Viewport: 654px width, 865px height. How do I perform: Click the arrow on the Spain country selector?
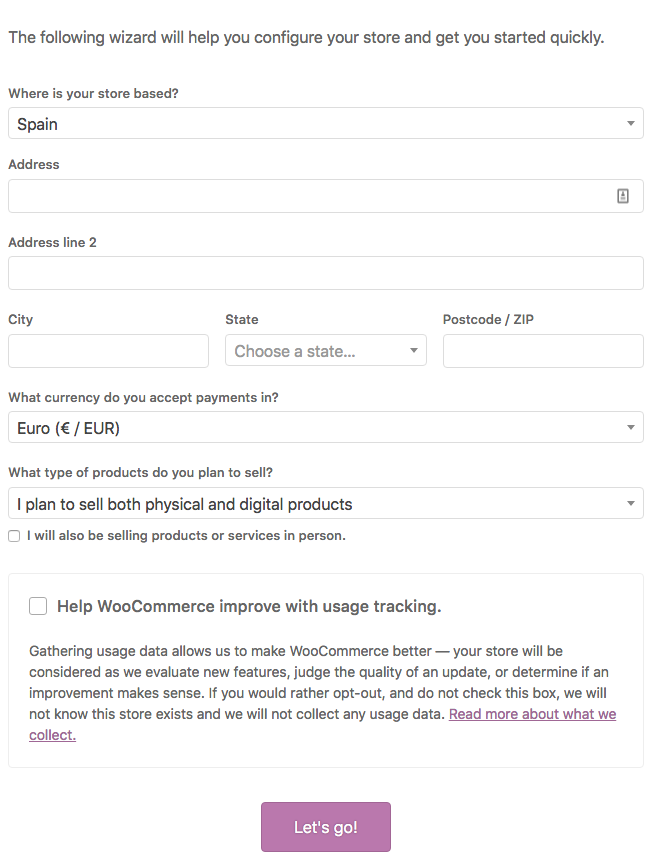pyautogui.click(x=631, y=124)
